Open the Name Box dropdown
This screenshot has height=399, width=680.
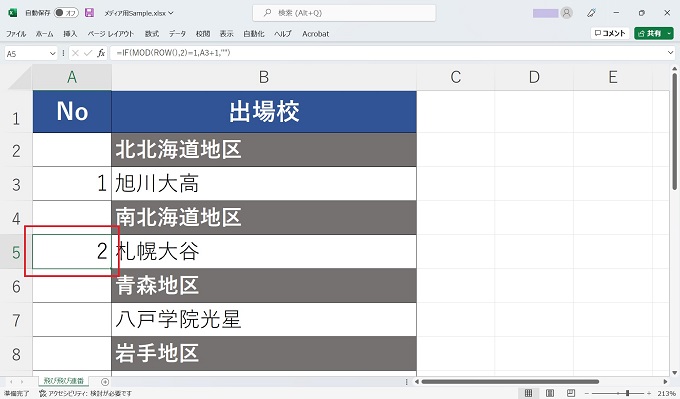pyautogui.click(x=52, y=53)
